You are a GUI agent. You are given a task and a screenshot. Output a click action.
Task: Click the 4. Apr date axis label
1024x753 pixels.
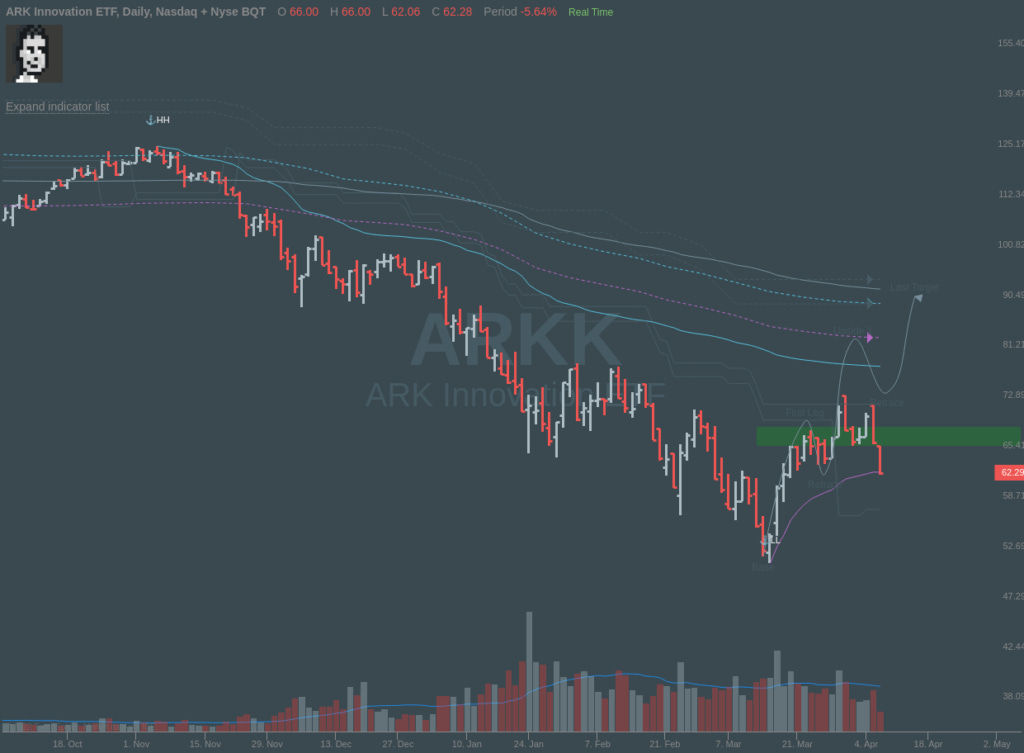tap(866, 744)
